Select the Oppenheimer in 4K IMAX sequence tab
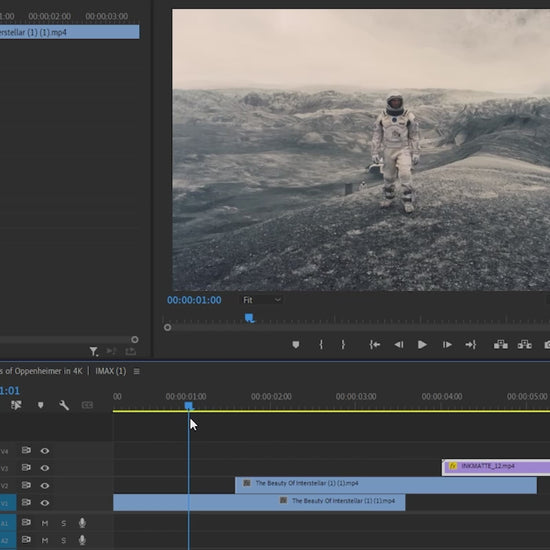This screenshot has width=550, height=550. (x=62, y=371)
